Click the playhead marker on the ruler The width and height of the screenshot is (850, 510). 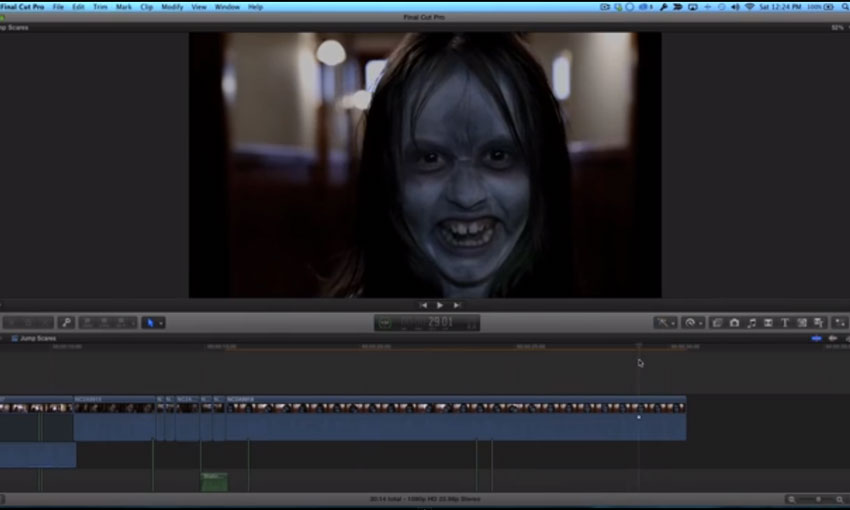pyautogui.click(x=639, y=345)
